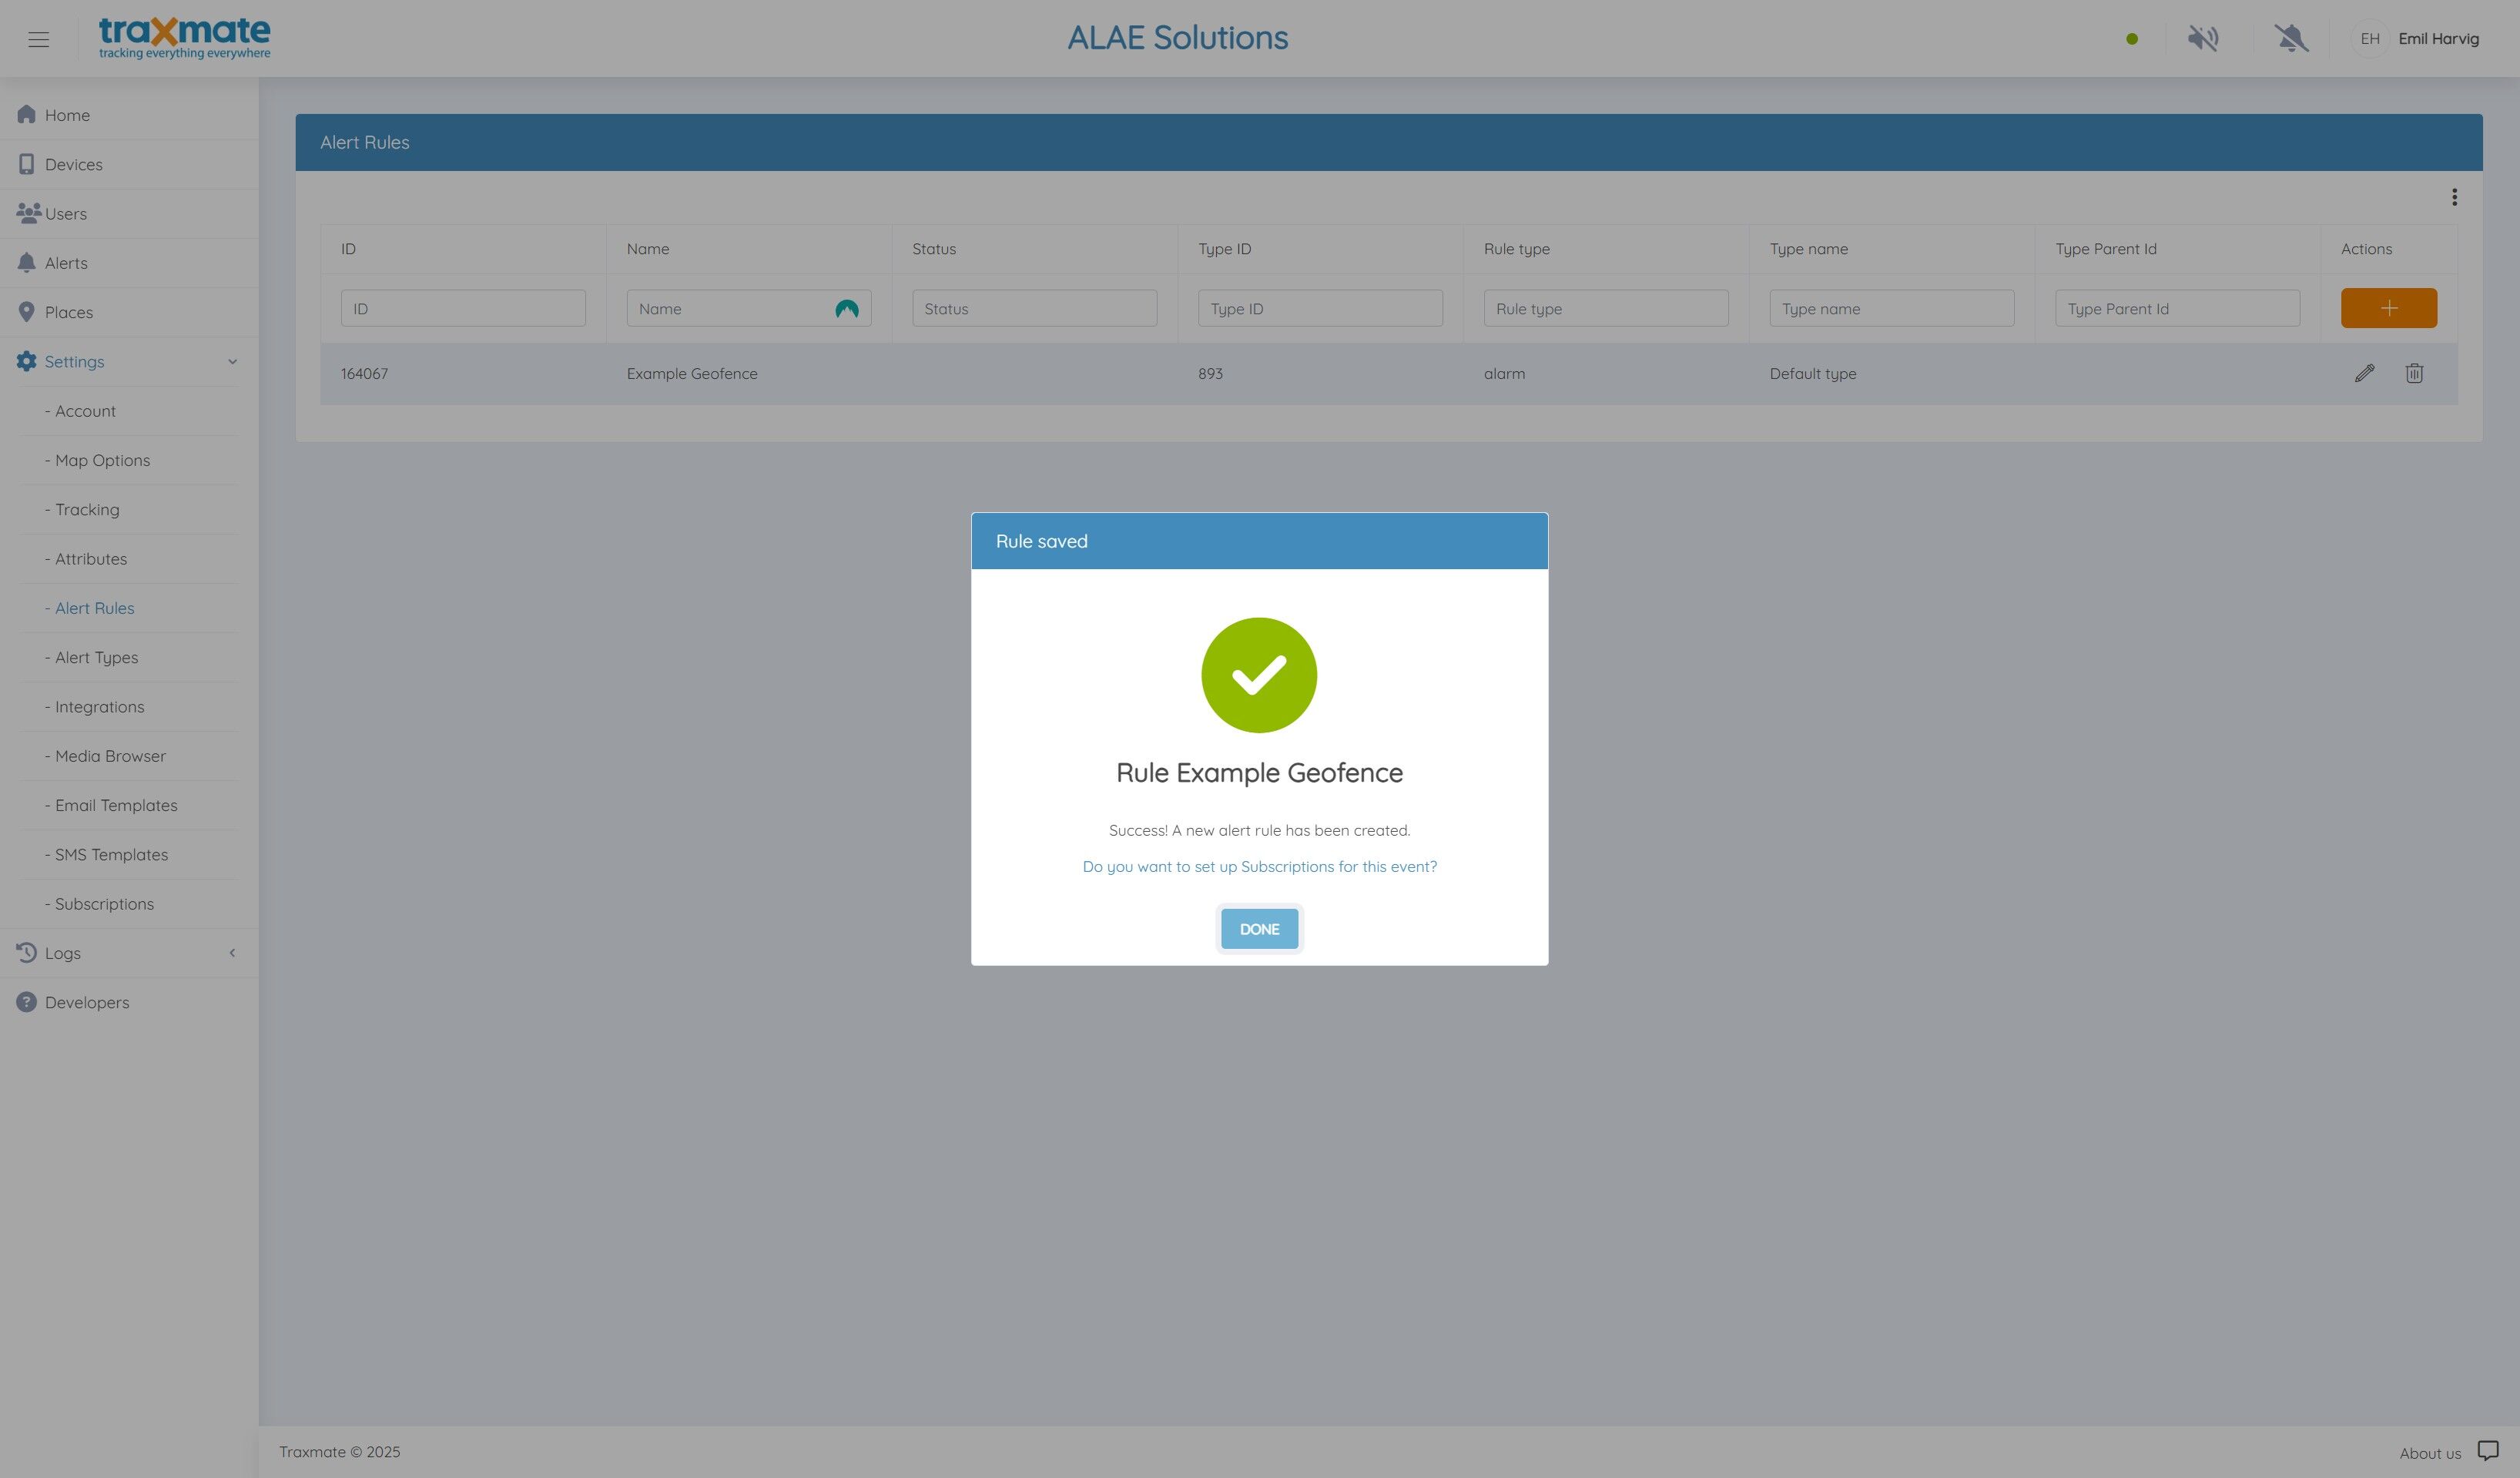The image size is (2520, 1478).
Task: Click the set up Subscriptions link
Action: 1259,866
